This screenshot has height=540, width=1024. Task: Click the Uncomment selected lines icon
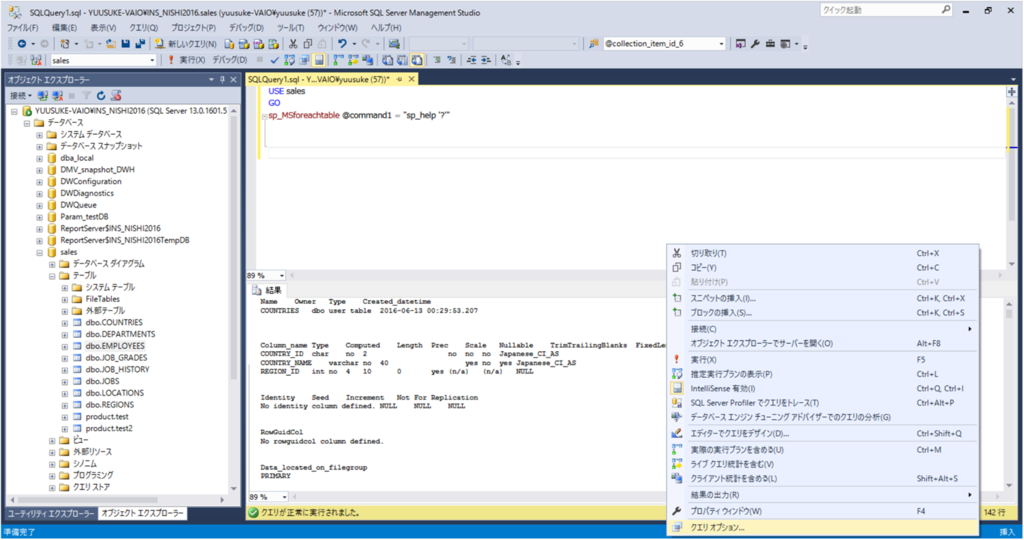451,60
